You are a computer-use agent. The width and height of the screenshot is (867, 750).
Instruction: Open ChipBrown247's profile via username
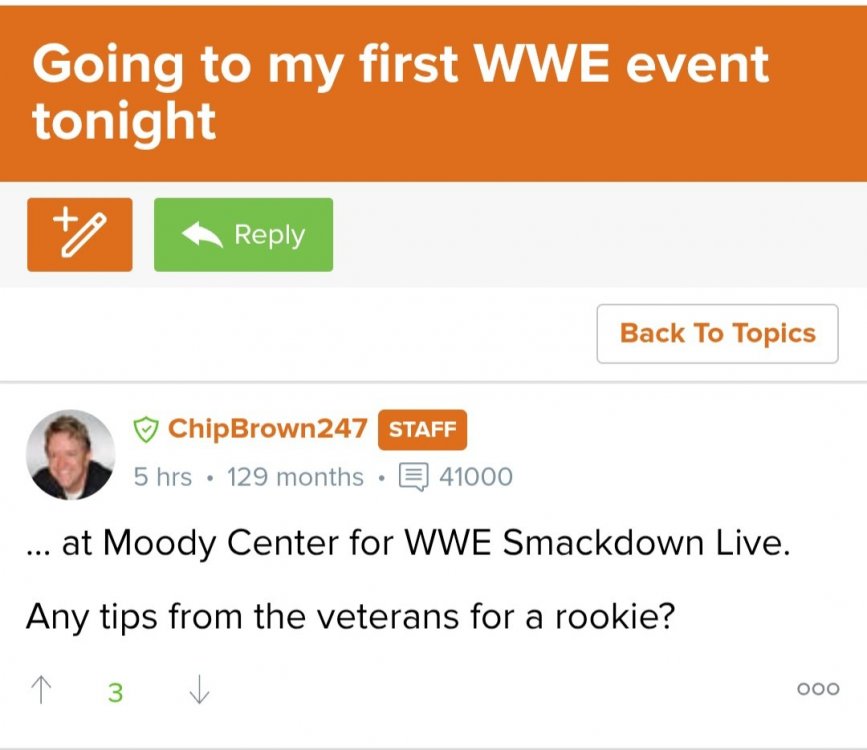point(267,430)
